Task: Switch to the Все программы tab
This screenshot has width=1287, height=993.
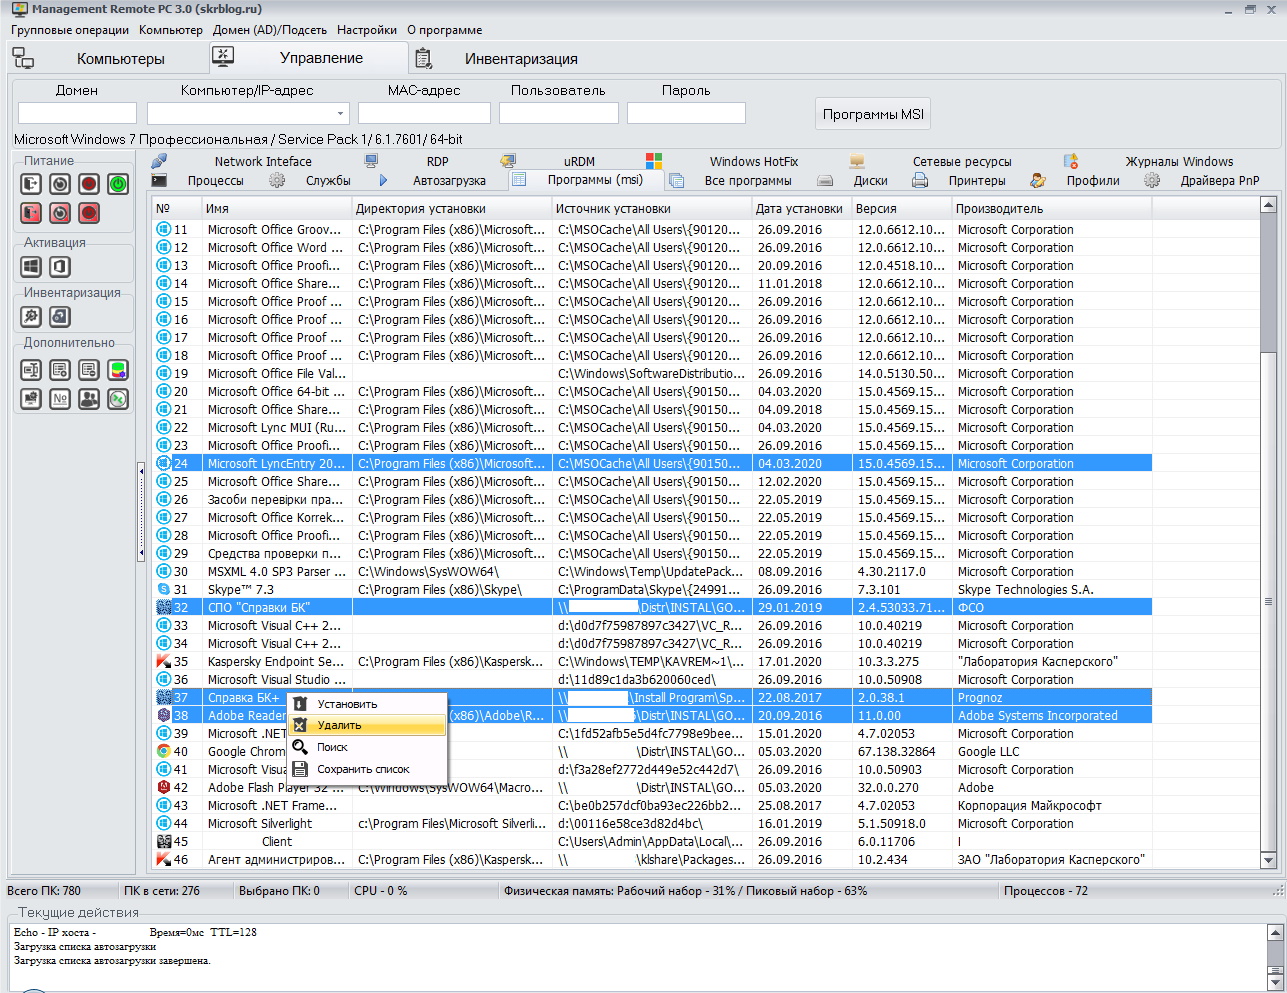Action: pos(747,181)
